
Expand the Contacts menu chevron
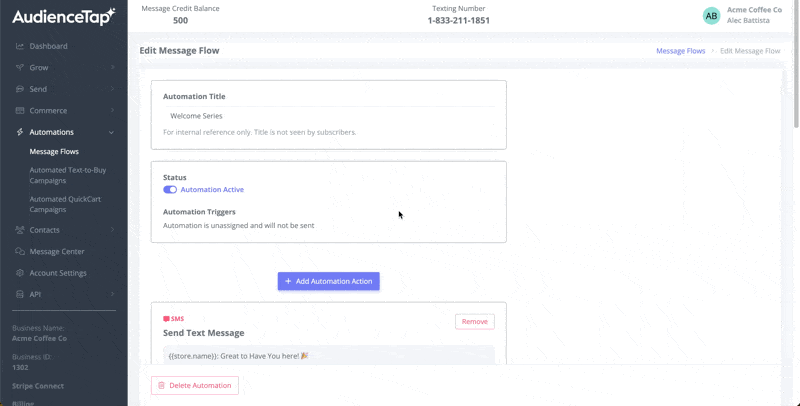(x=112, y=230)
